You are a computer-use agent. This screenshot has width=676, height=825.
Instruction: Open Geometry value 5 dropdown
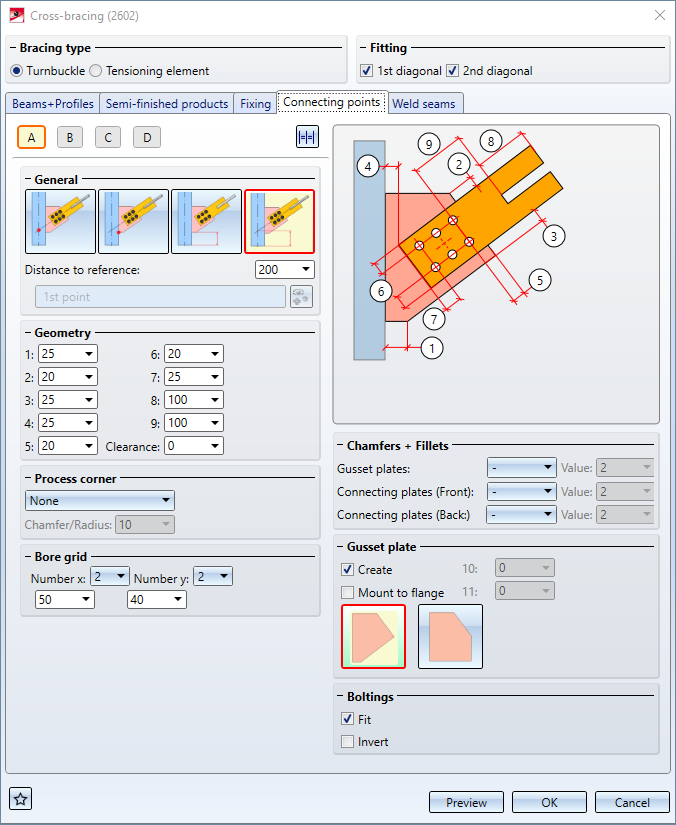tap(68, 446)
